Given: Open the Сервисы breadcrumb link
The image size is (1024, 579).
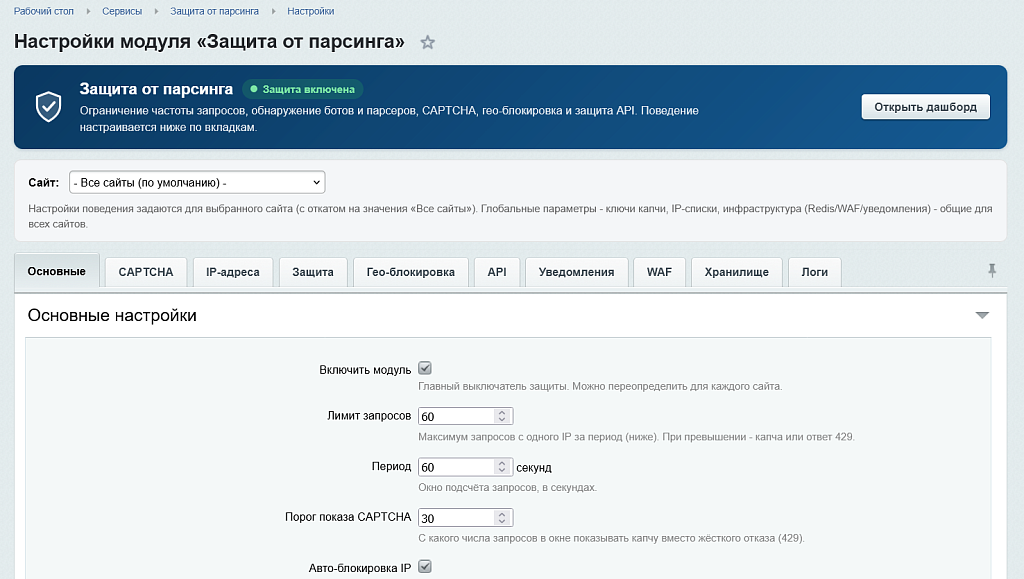Looking at the screenshot, I should [x=122, y=11].
